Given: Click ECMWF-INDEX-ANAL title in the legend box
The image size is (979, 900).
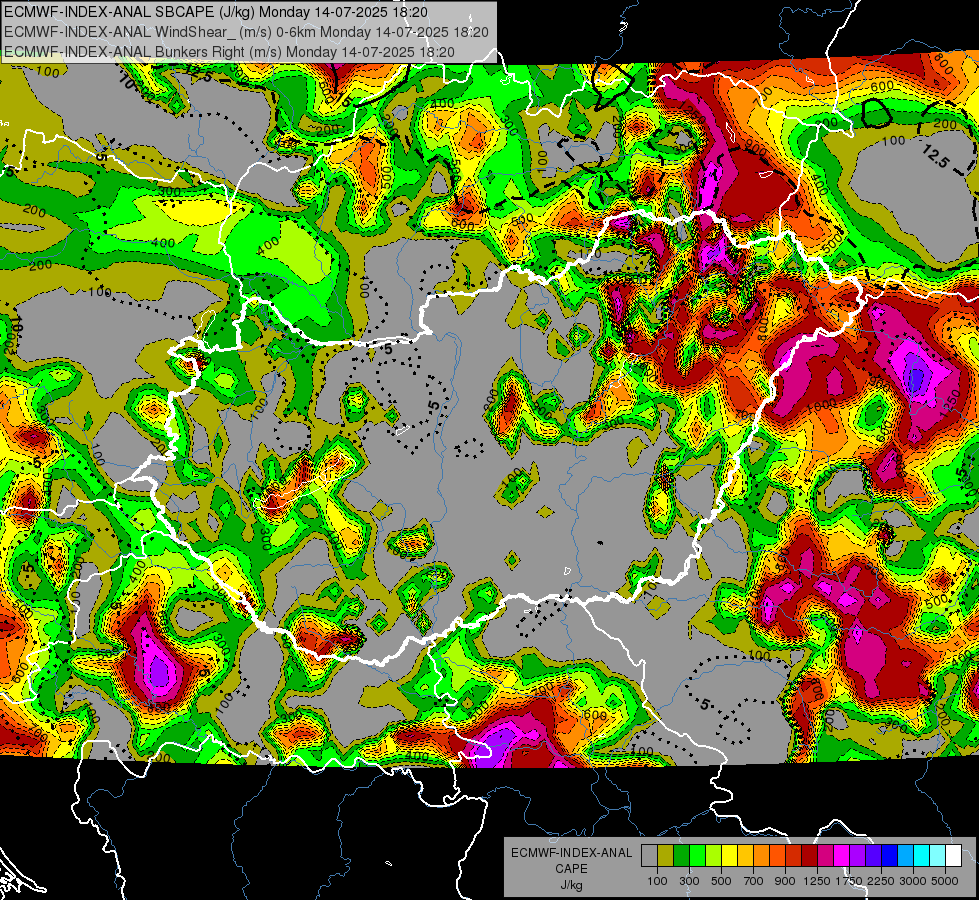Looking at the screenshot, I should pyautogui.click(x=571, y=853).
